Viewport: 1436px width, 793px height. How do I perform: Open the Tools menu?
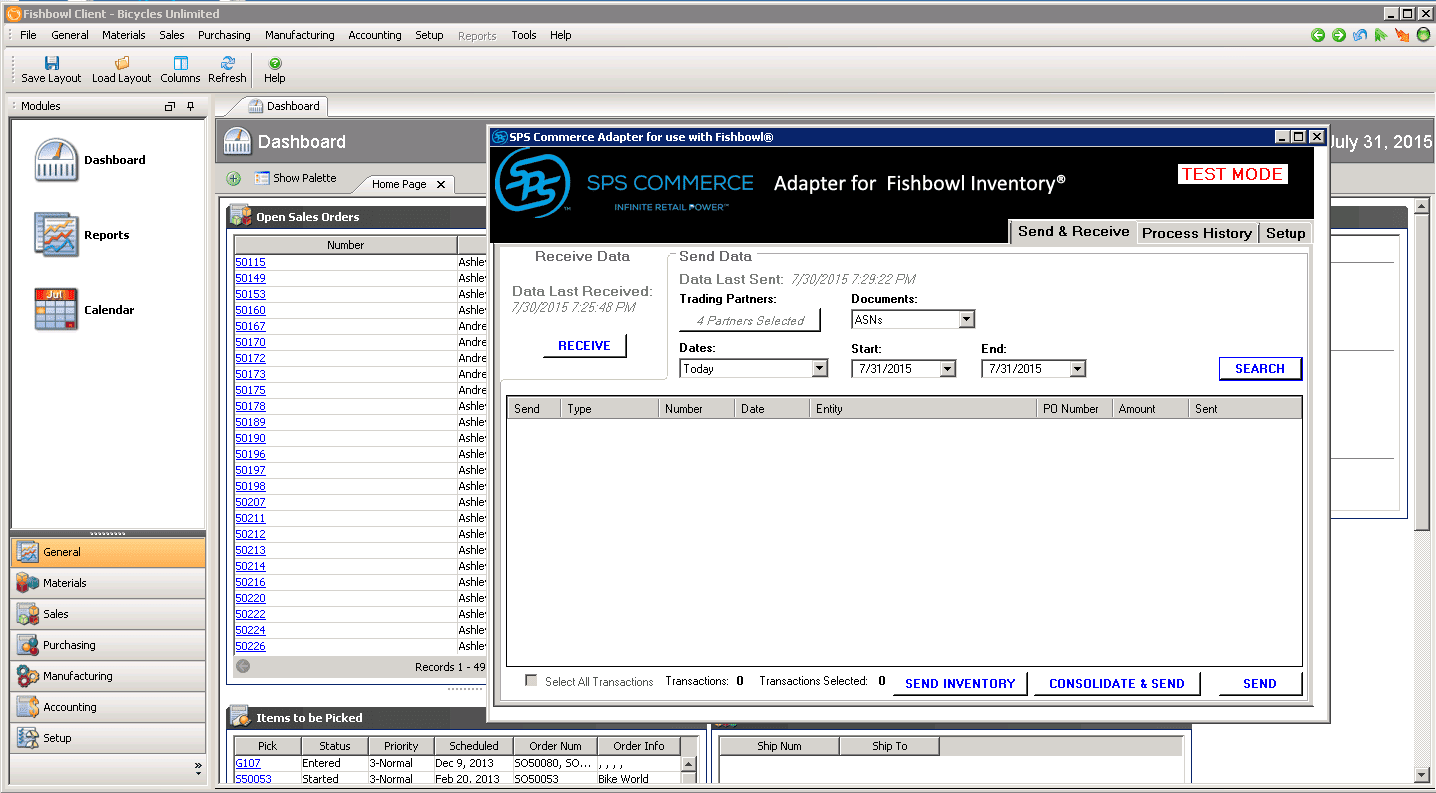(x=524, y=35)
